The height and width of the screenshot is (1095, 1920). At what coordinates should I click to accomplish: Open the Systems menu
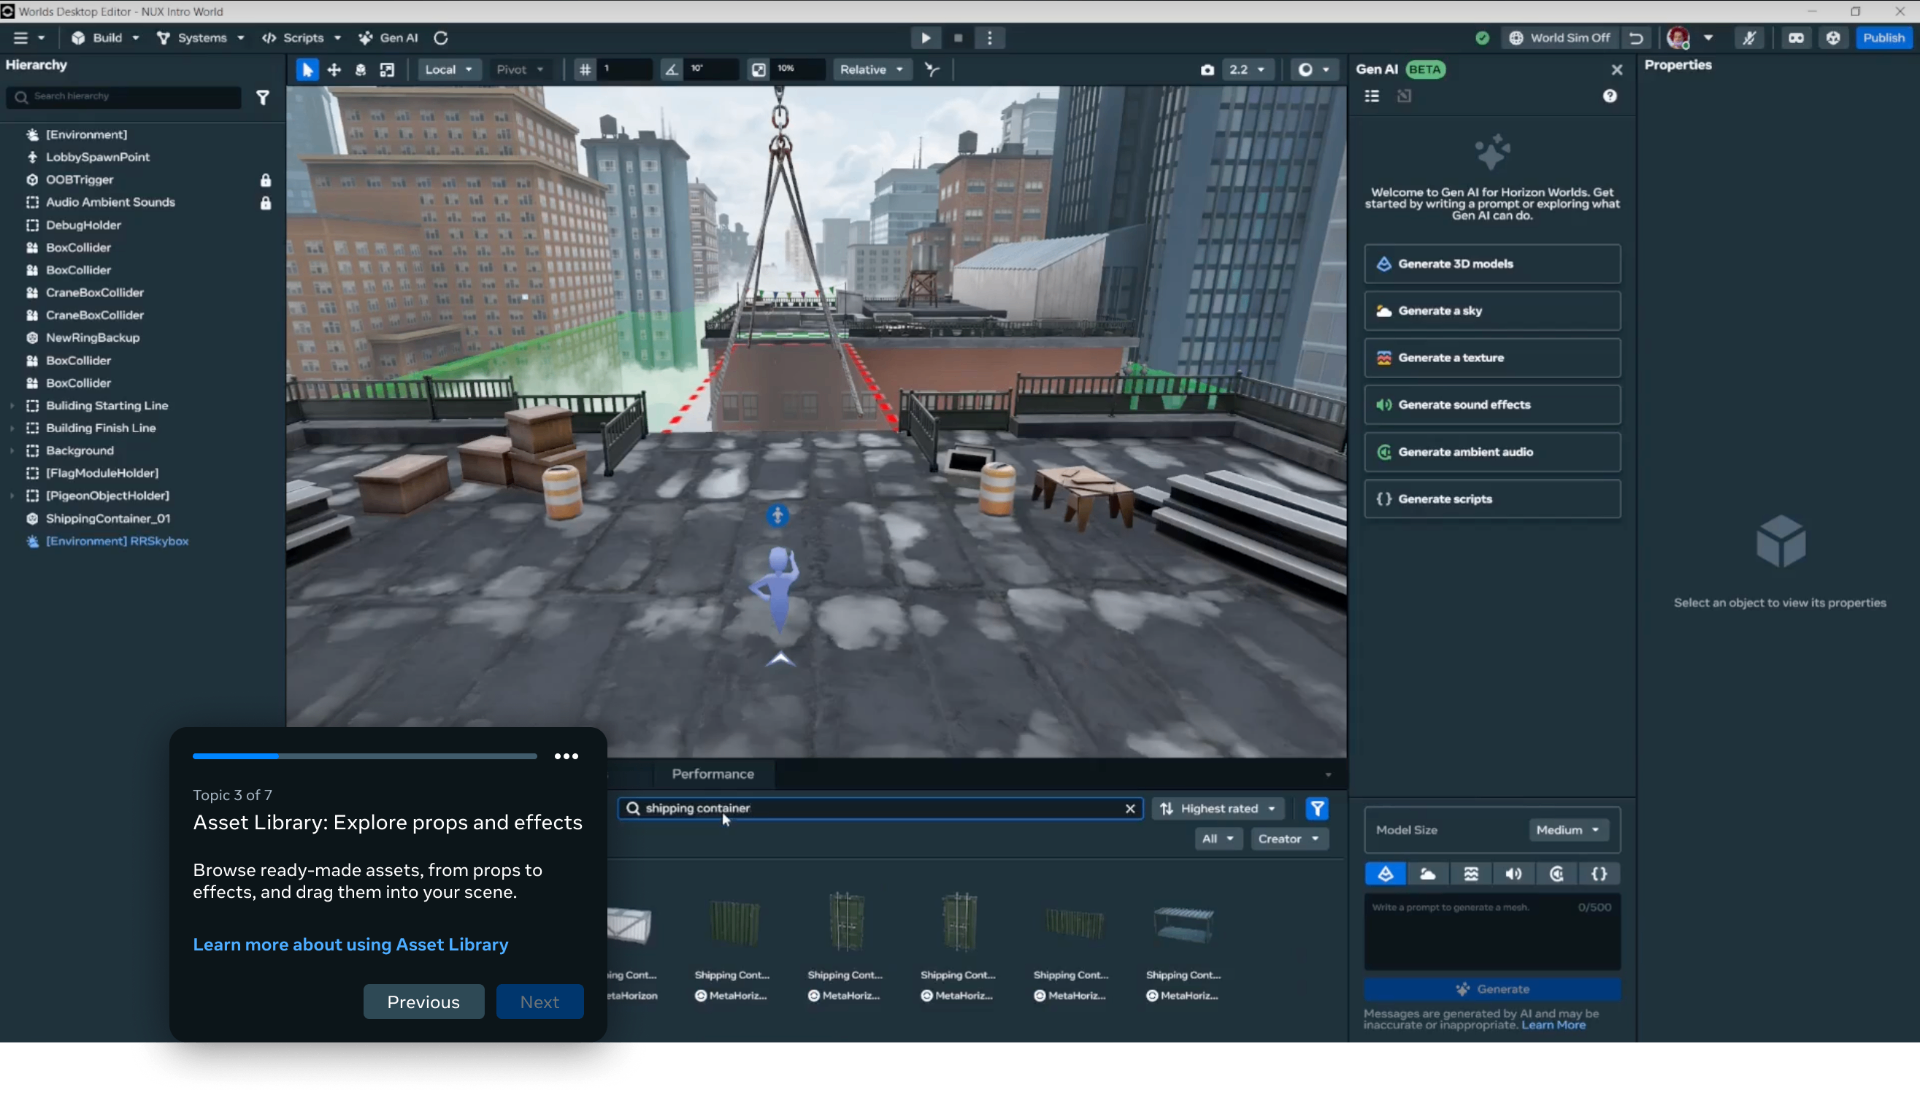(x=201, y=38)
